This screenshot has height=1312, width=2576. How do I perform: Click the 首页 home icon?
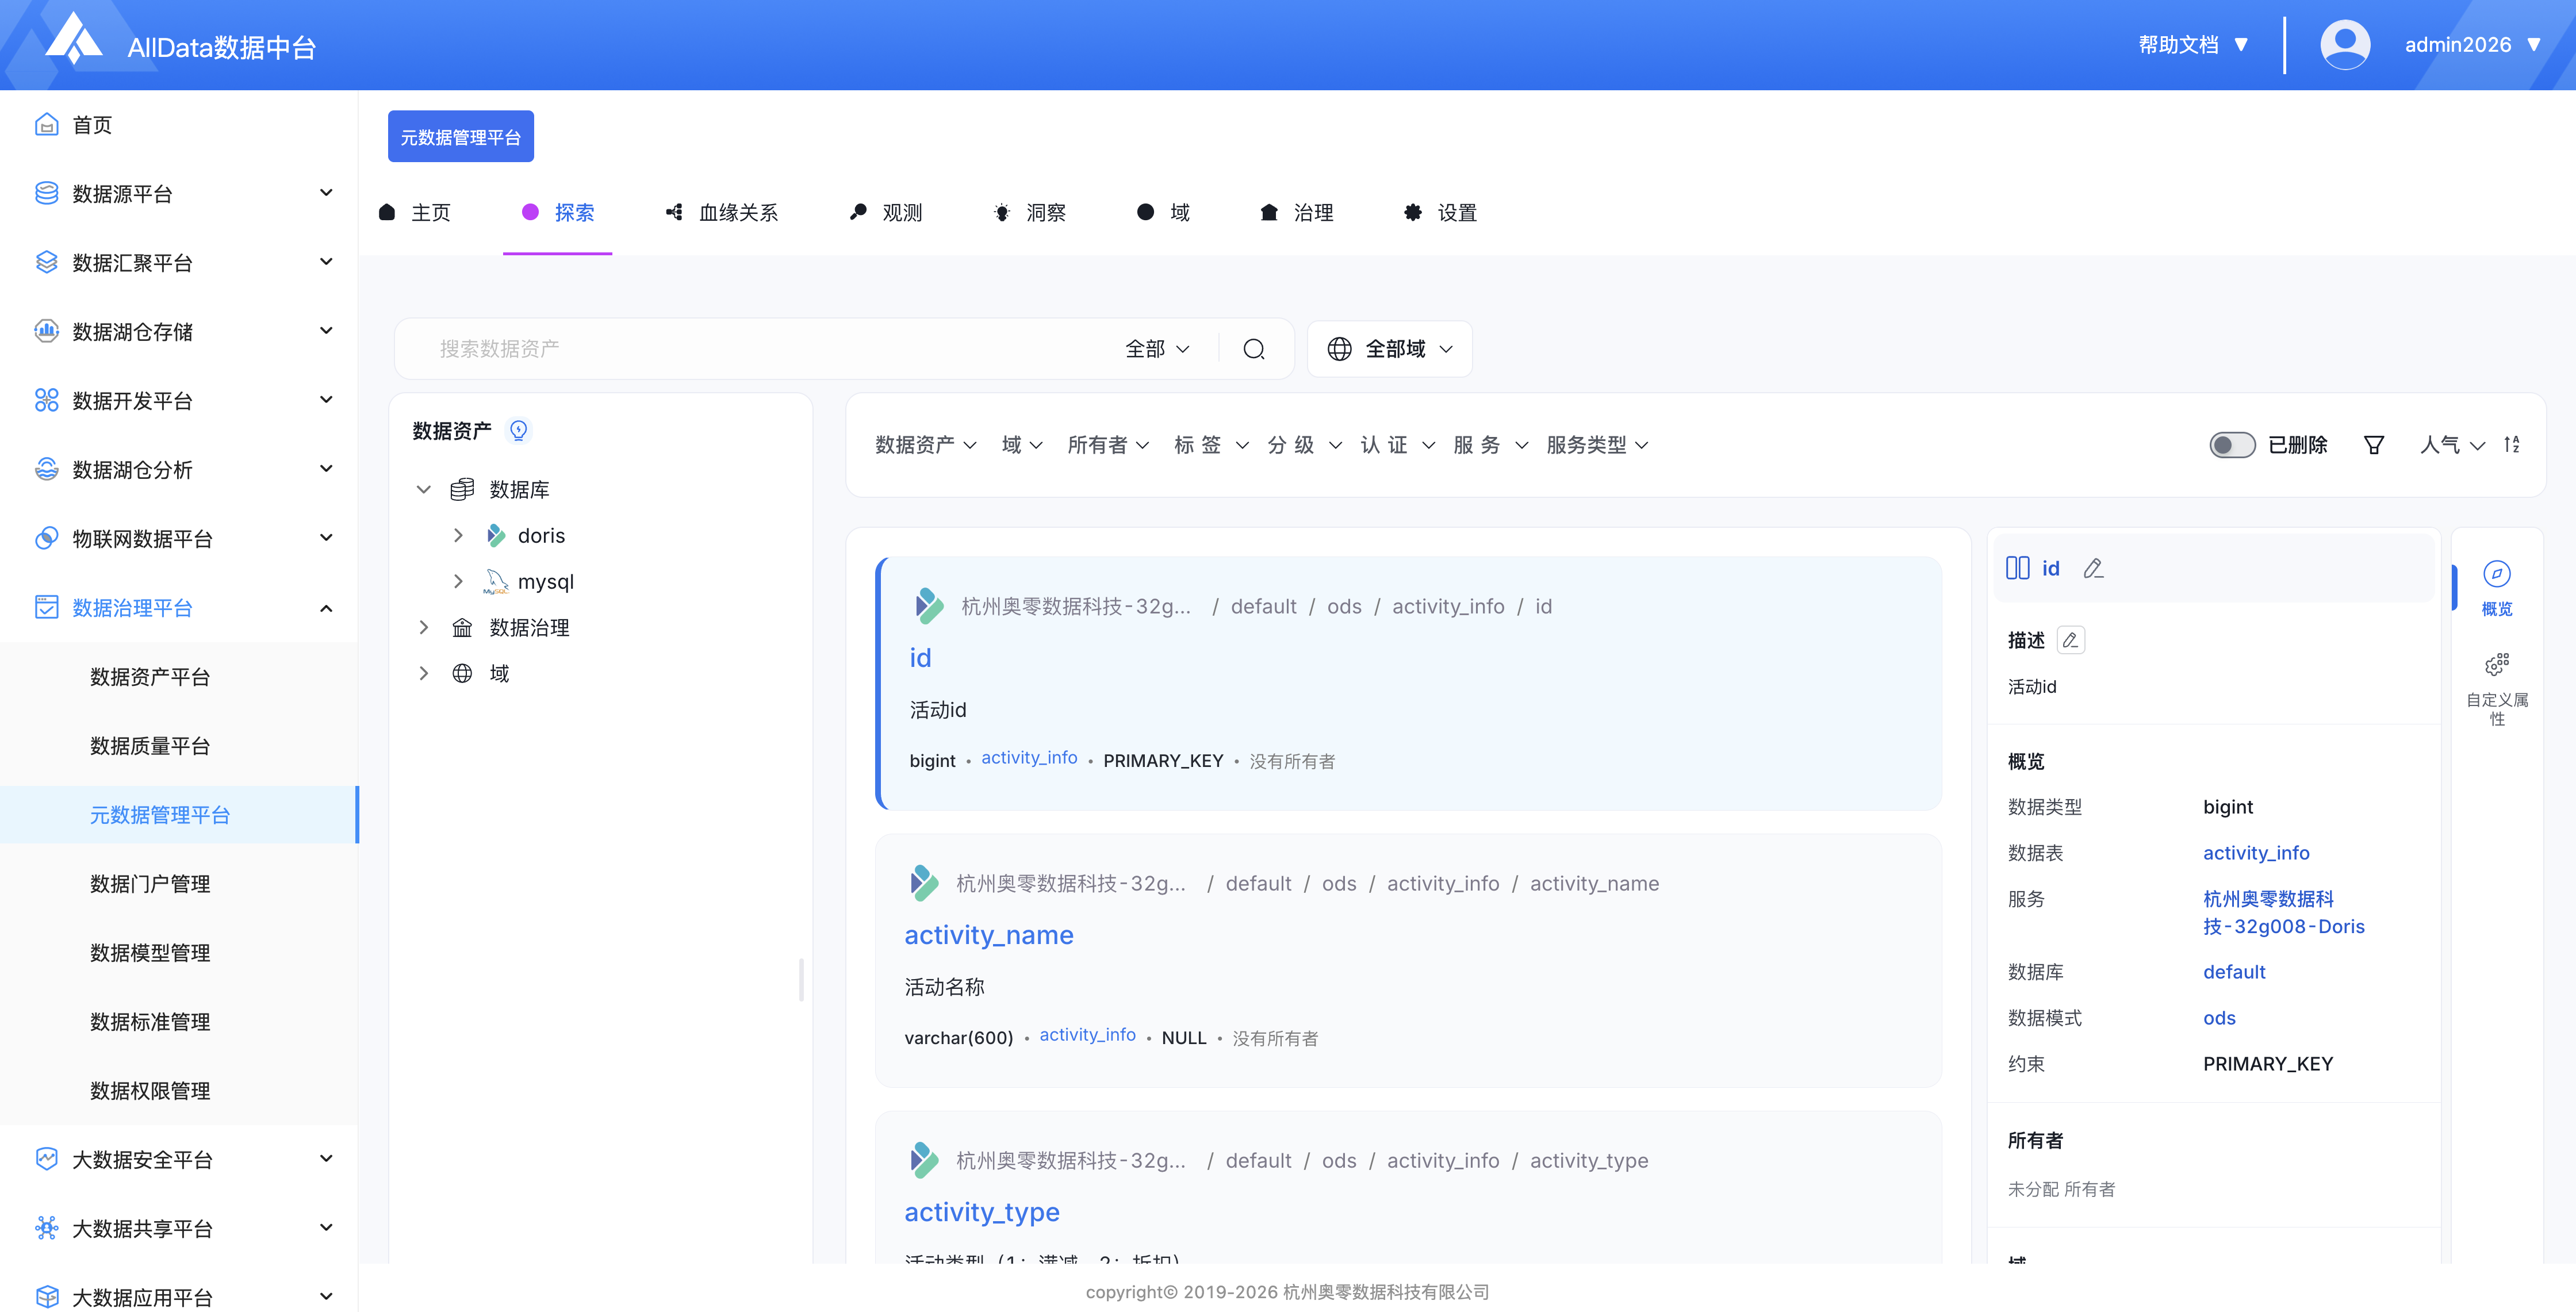pos(46,125)
